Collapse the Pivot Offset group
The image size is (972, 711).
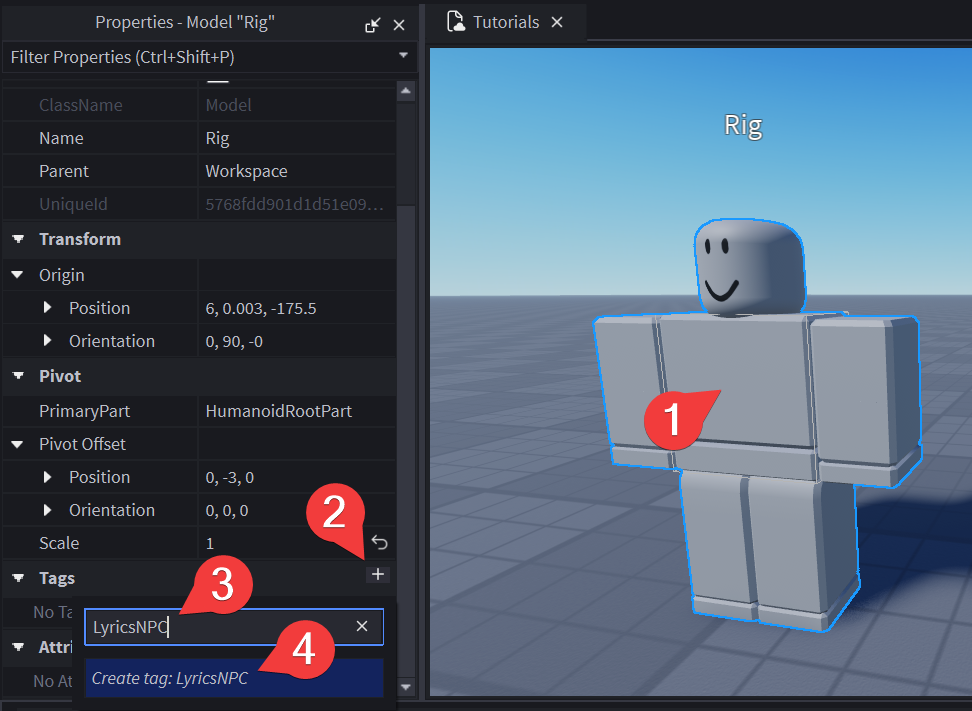(x=18, y=444)
